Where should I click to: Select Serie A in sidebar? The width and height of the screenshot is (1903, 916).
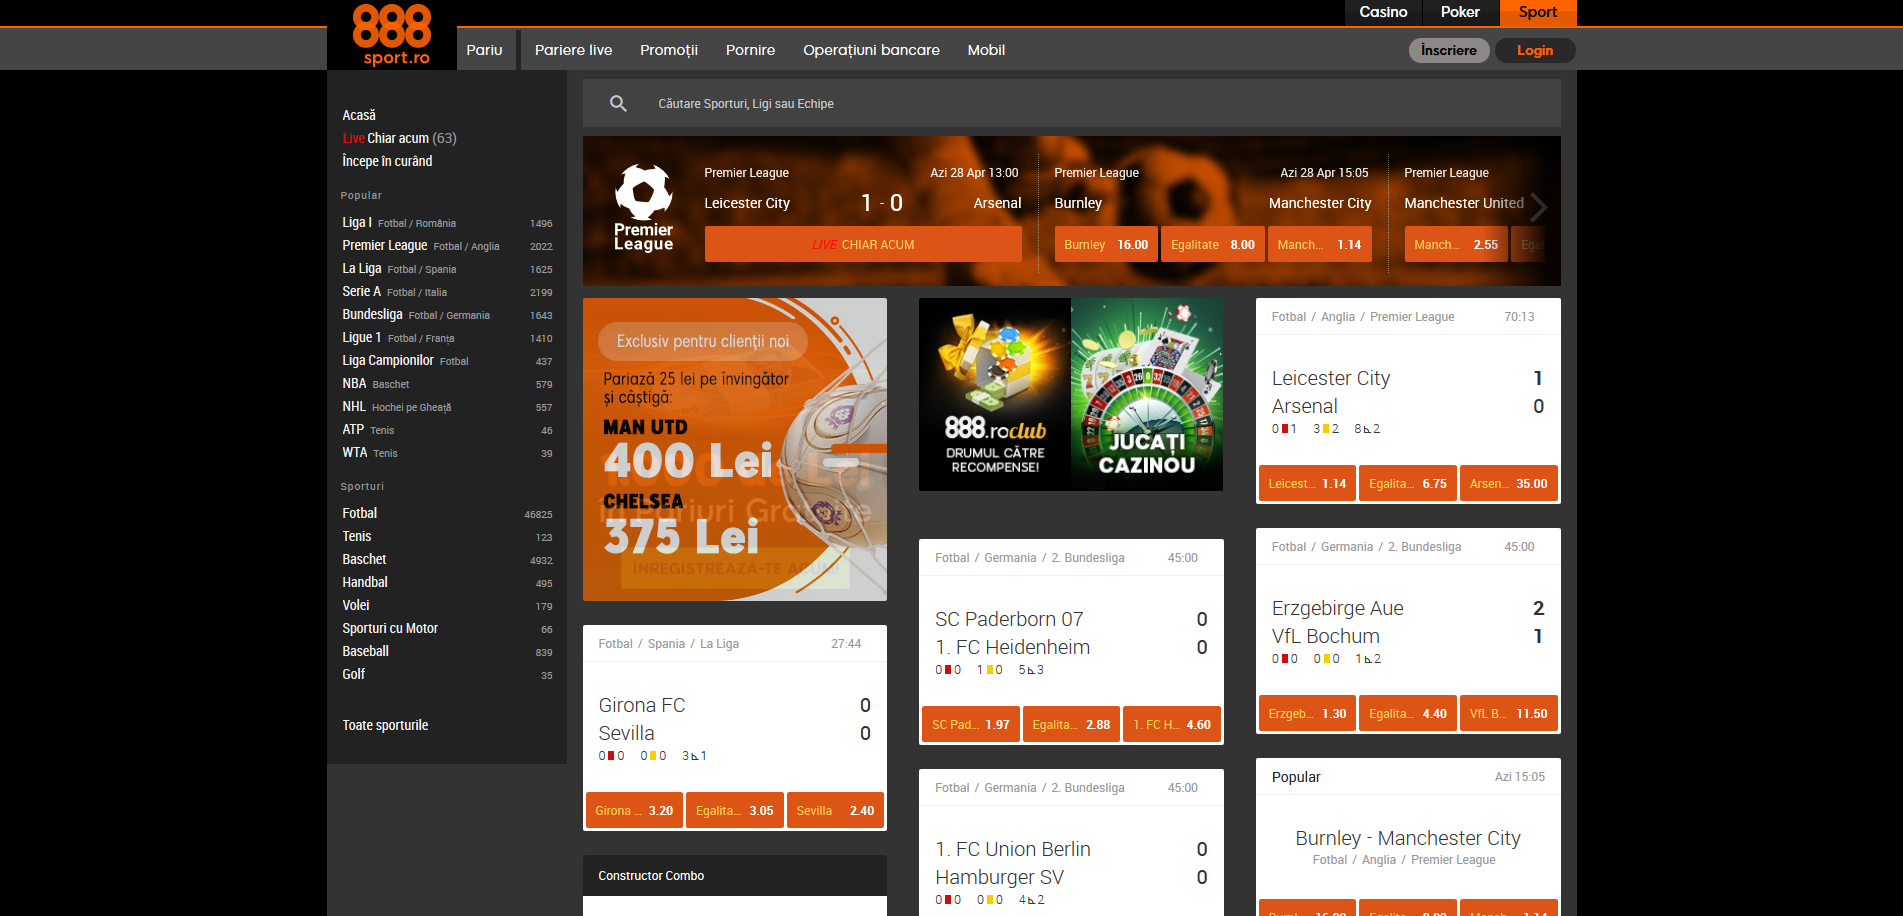(447, 292)
